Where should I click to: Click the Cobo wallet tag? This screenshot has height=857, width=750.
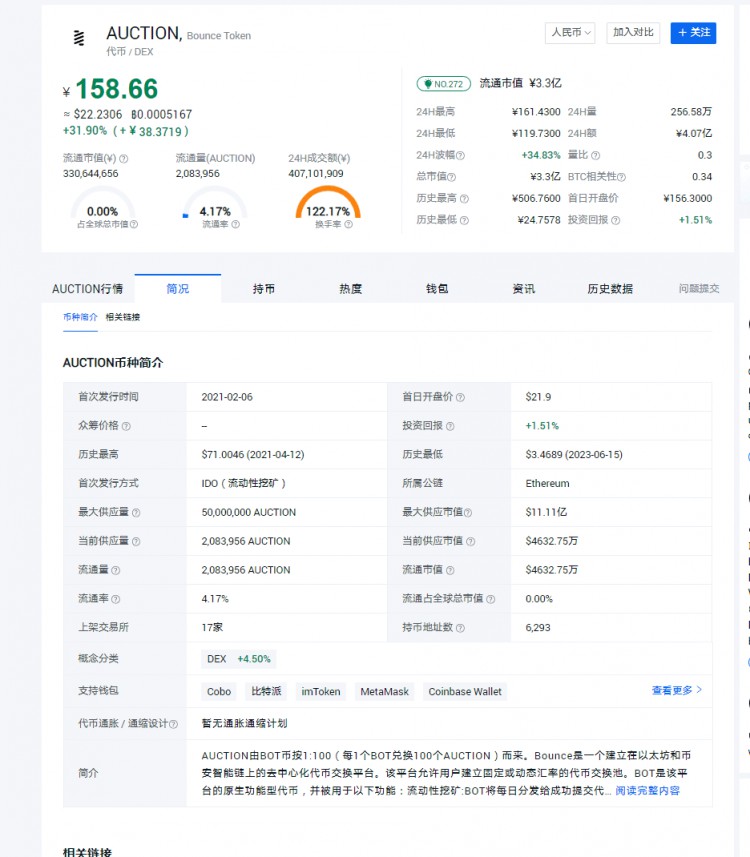point(219,691)
